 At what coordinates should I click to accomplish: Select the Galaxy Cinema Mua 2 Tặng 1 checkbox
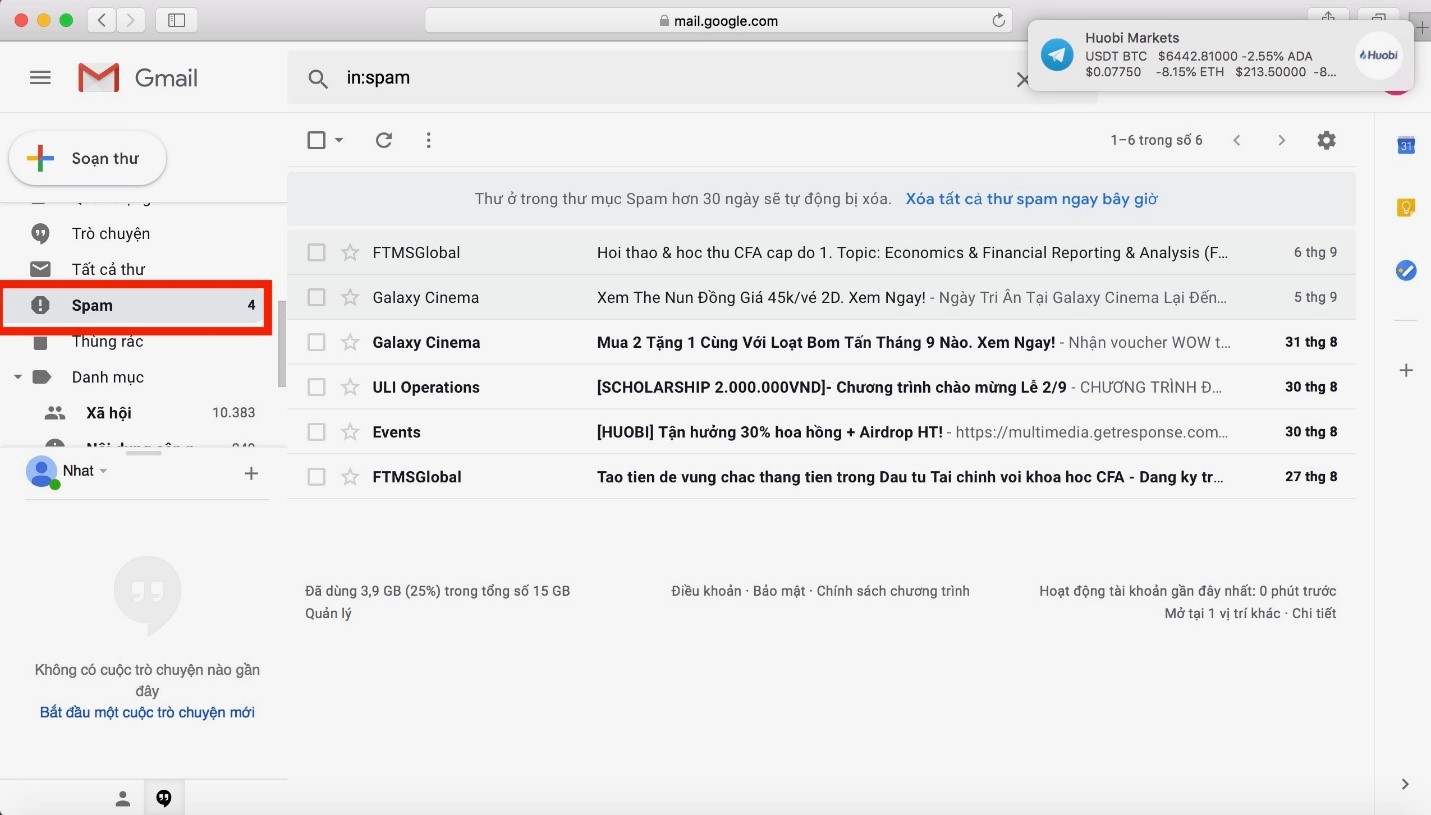click(x=316, y=342)
